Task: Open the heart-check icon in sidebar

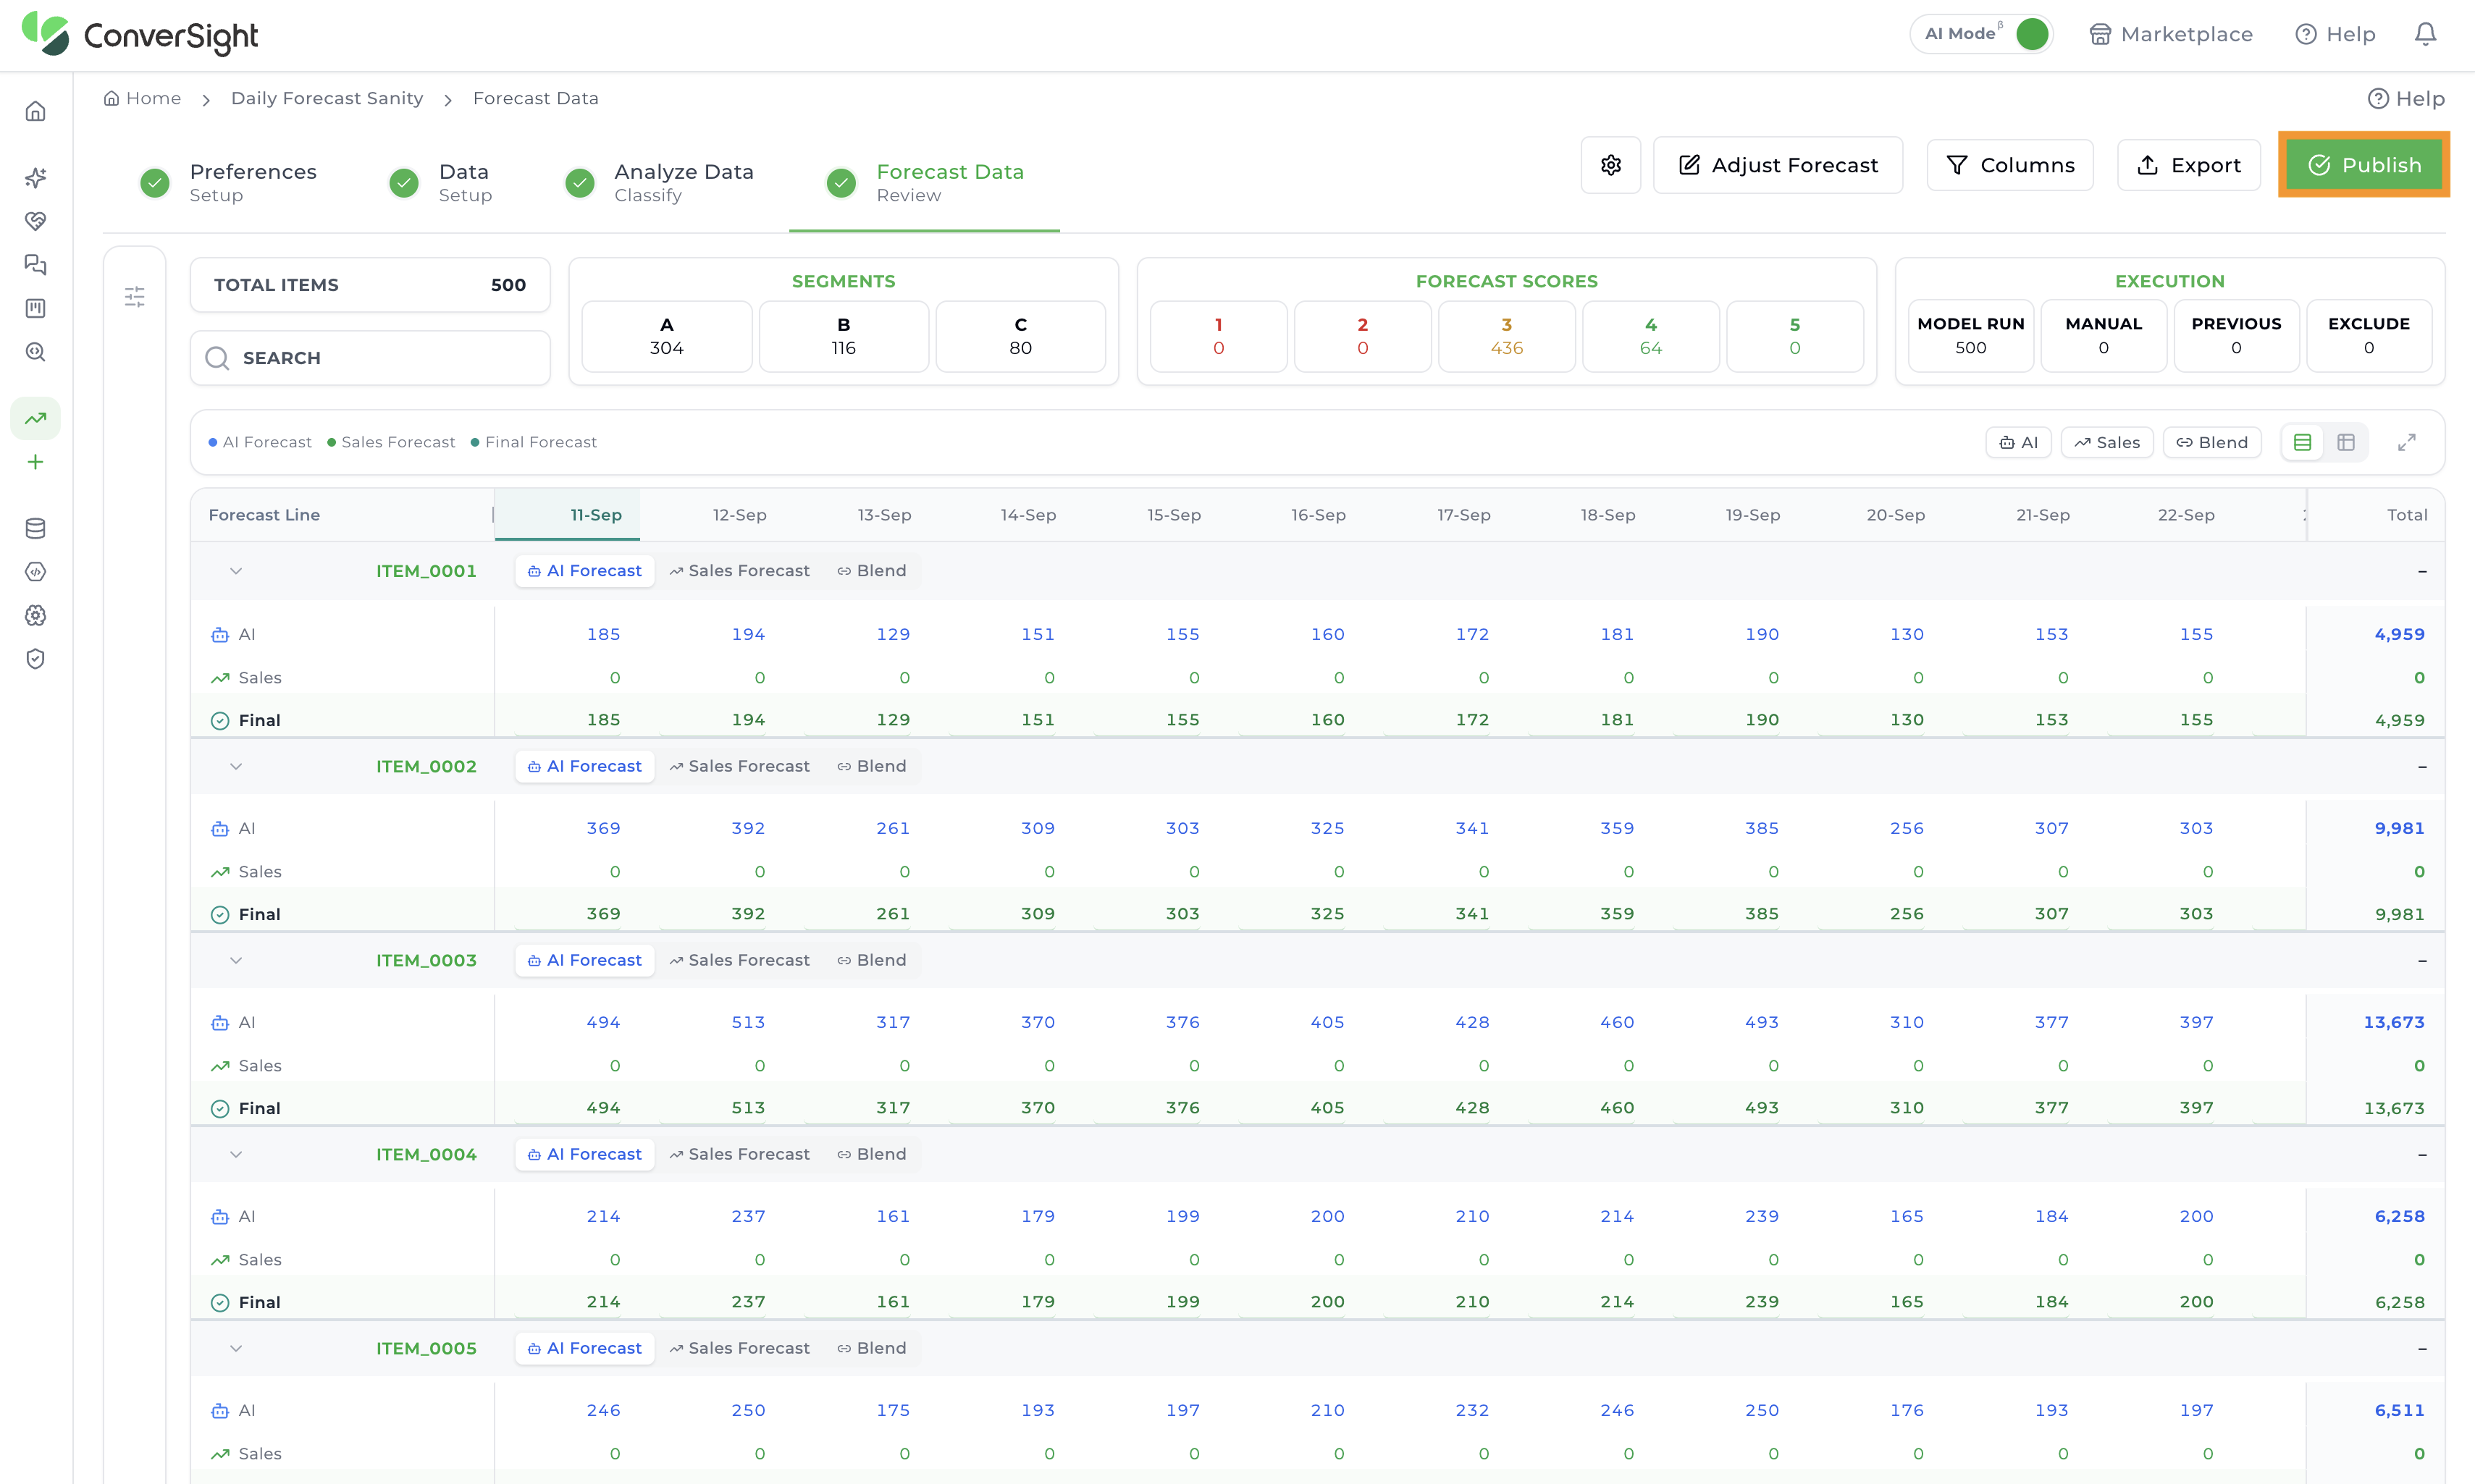Action: (36, 221)
